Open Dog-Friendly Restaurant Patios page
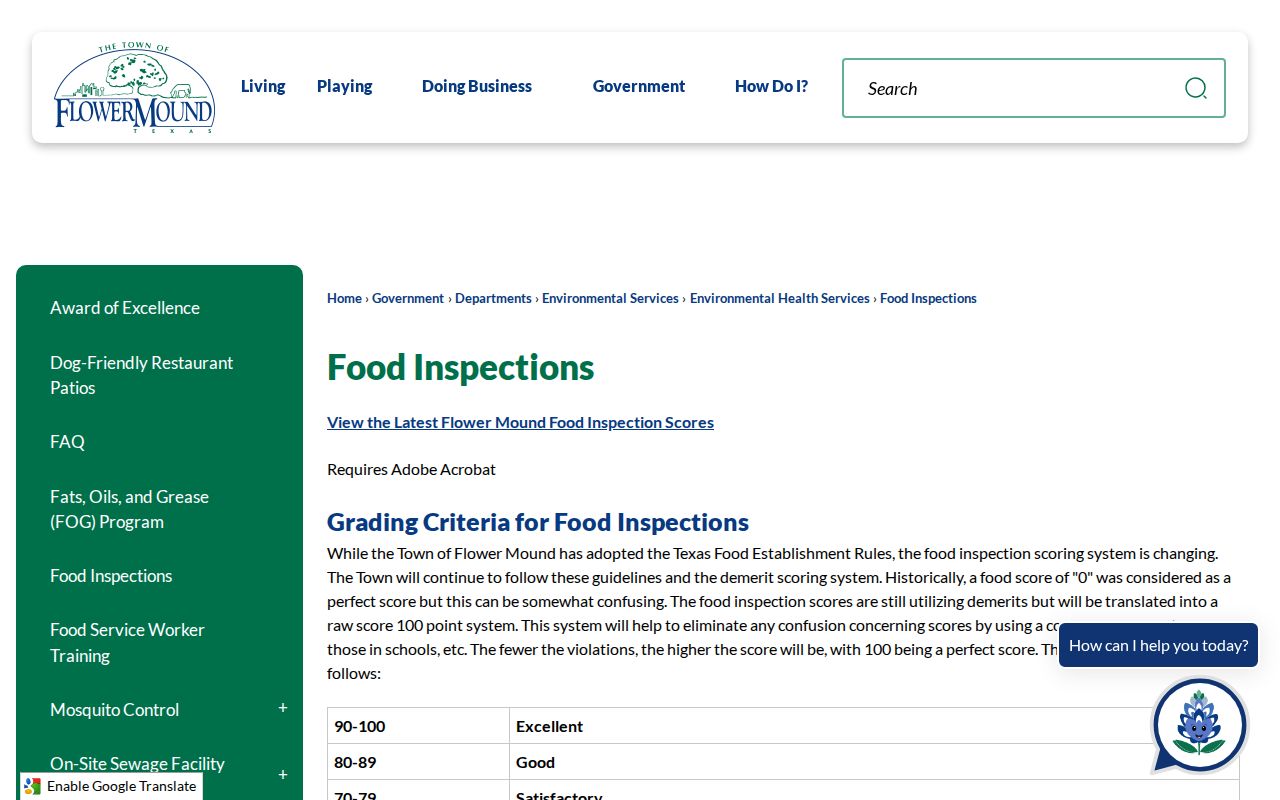 coord(141,375)
